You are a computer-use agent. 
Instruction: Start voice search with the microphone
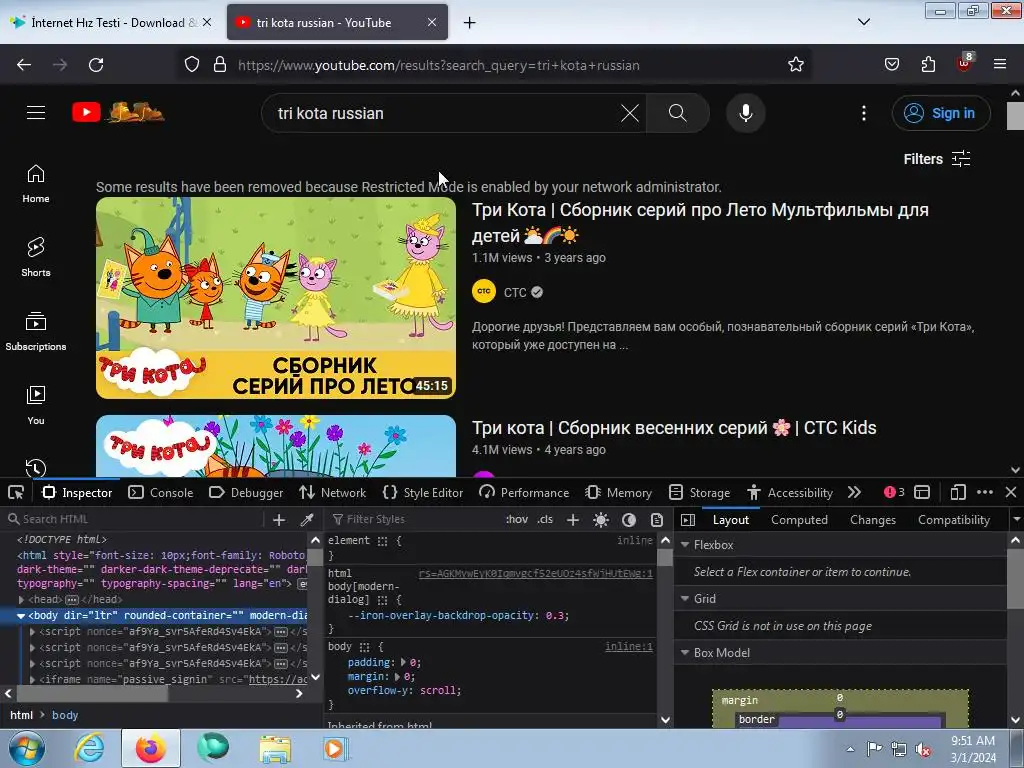746,113
